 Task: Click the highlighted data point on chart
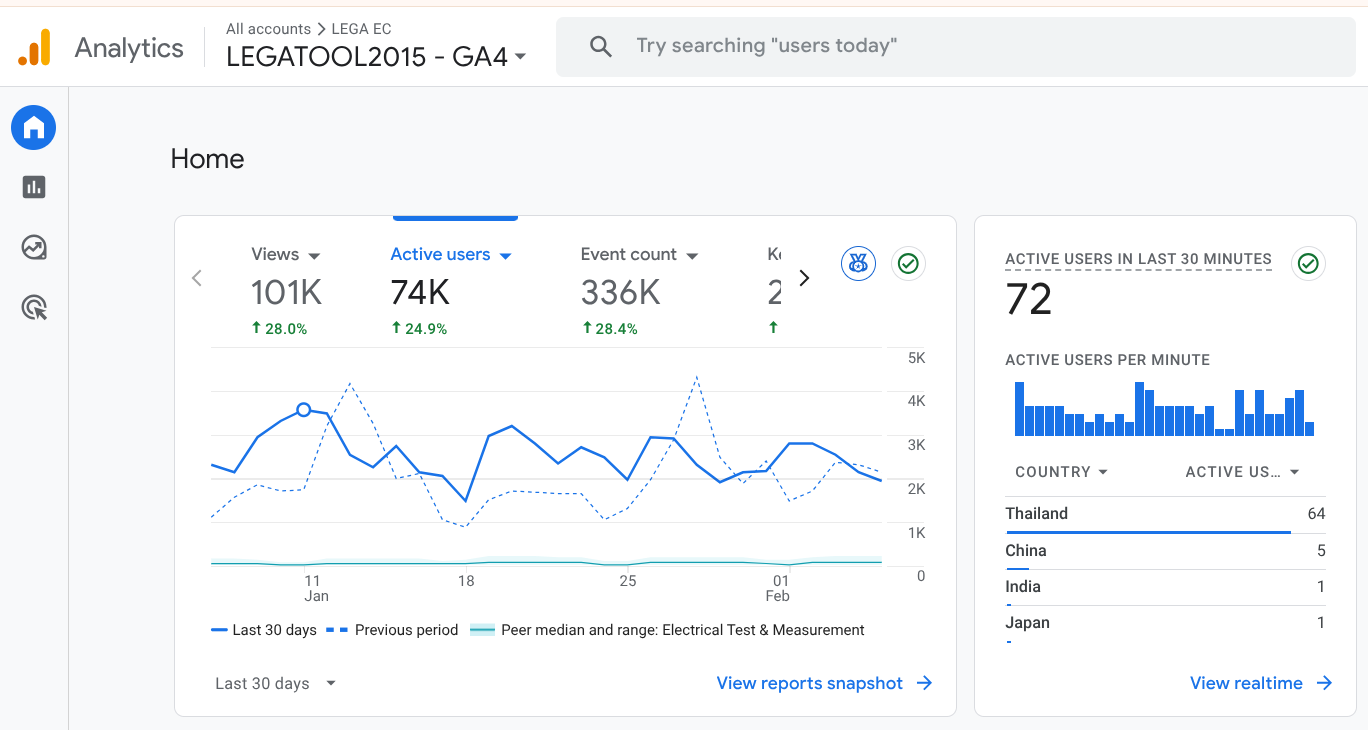(304, 410)
